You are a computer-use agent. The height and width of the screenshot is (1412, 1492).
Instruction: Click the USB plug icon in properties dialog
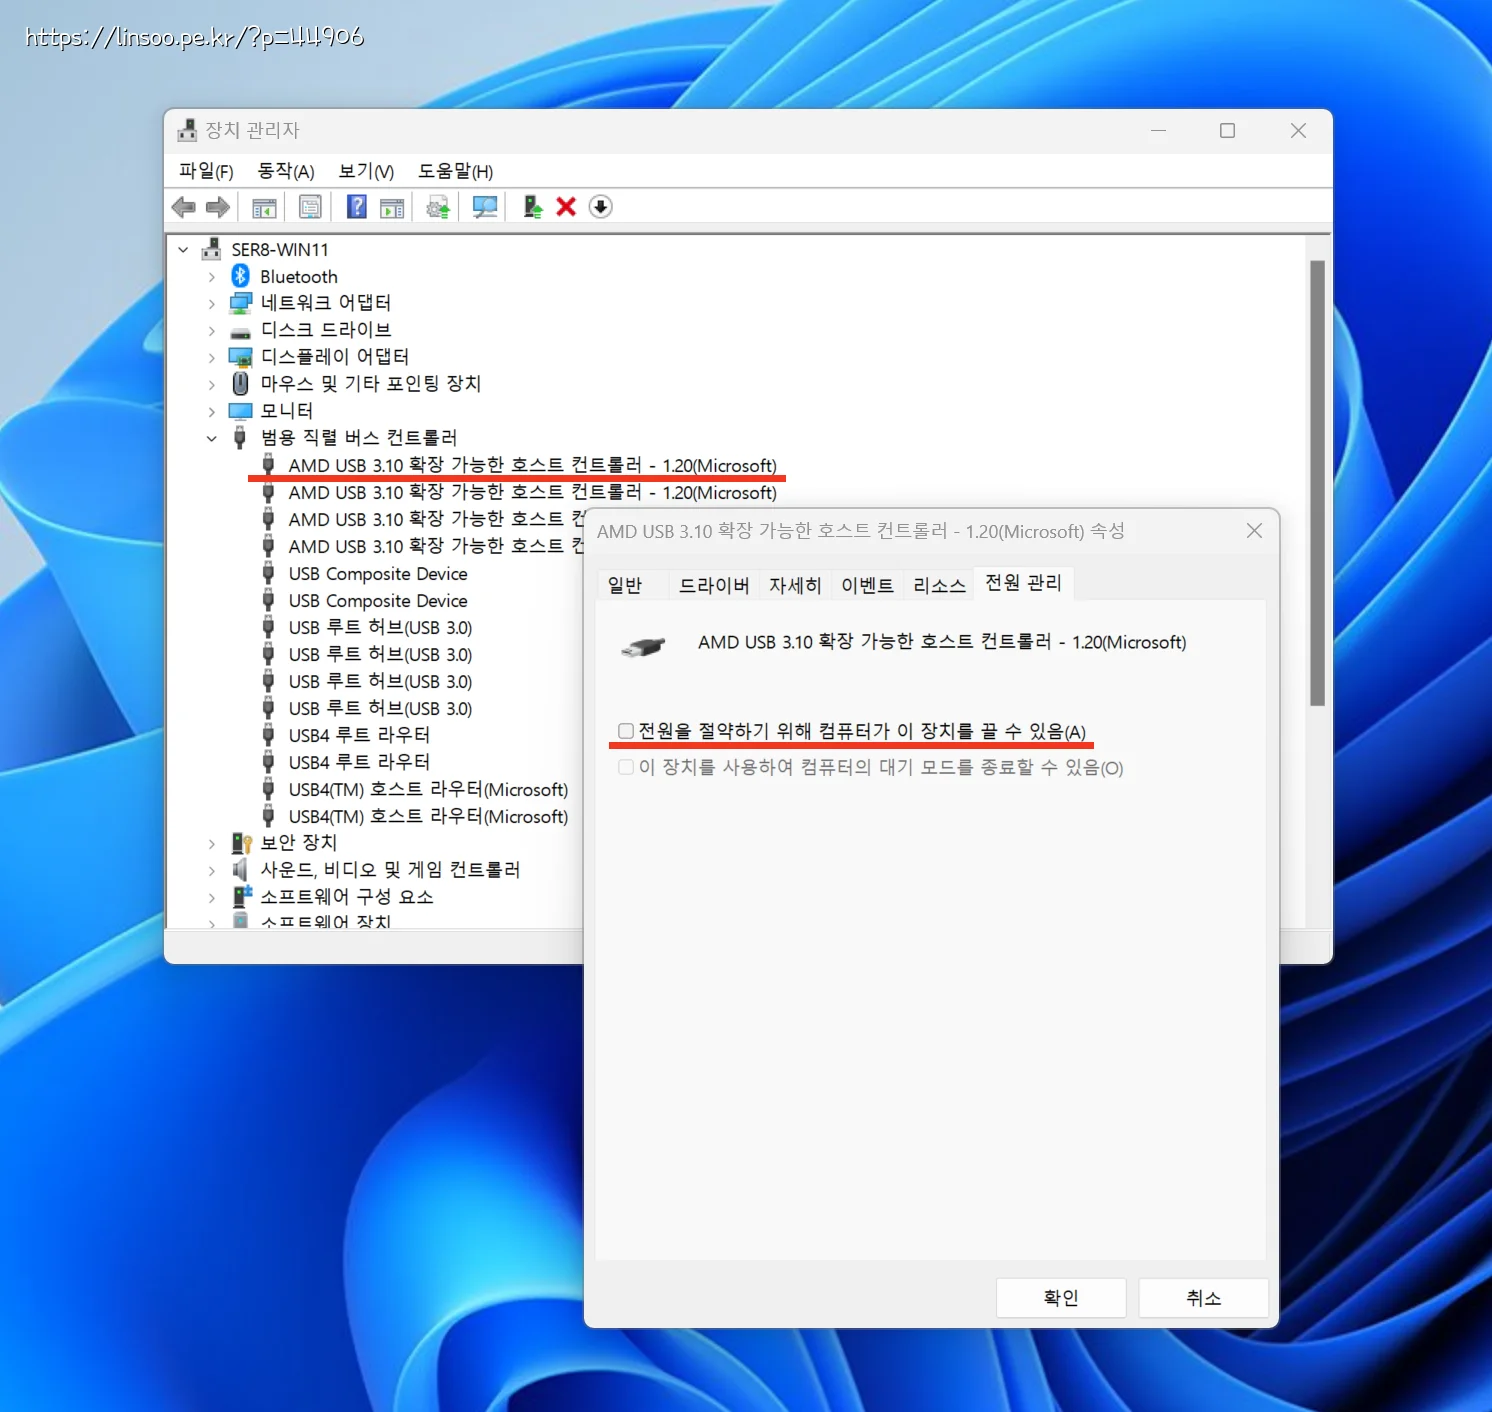643,647
